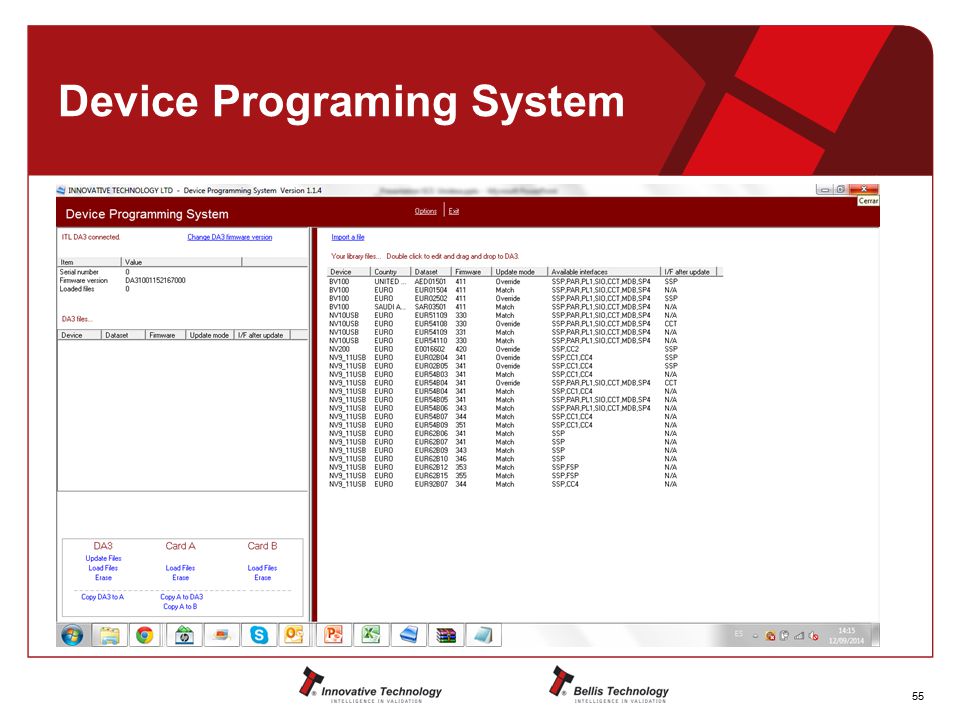Open the notepad-style icon in taskbar
The image size is (960, 720).
click(x=484, y=636)
